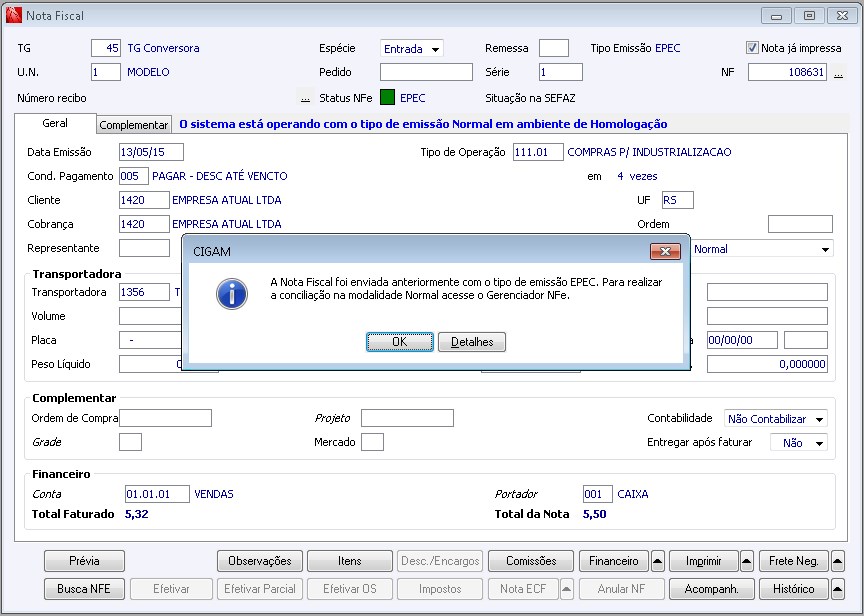Image resolution: width=864 pixels, height=616 pixels.
Task: Click the green Status NFe indicator
Action: 387,98
